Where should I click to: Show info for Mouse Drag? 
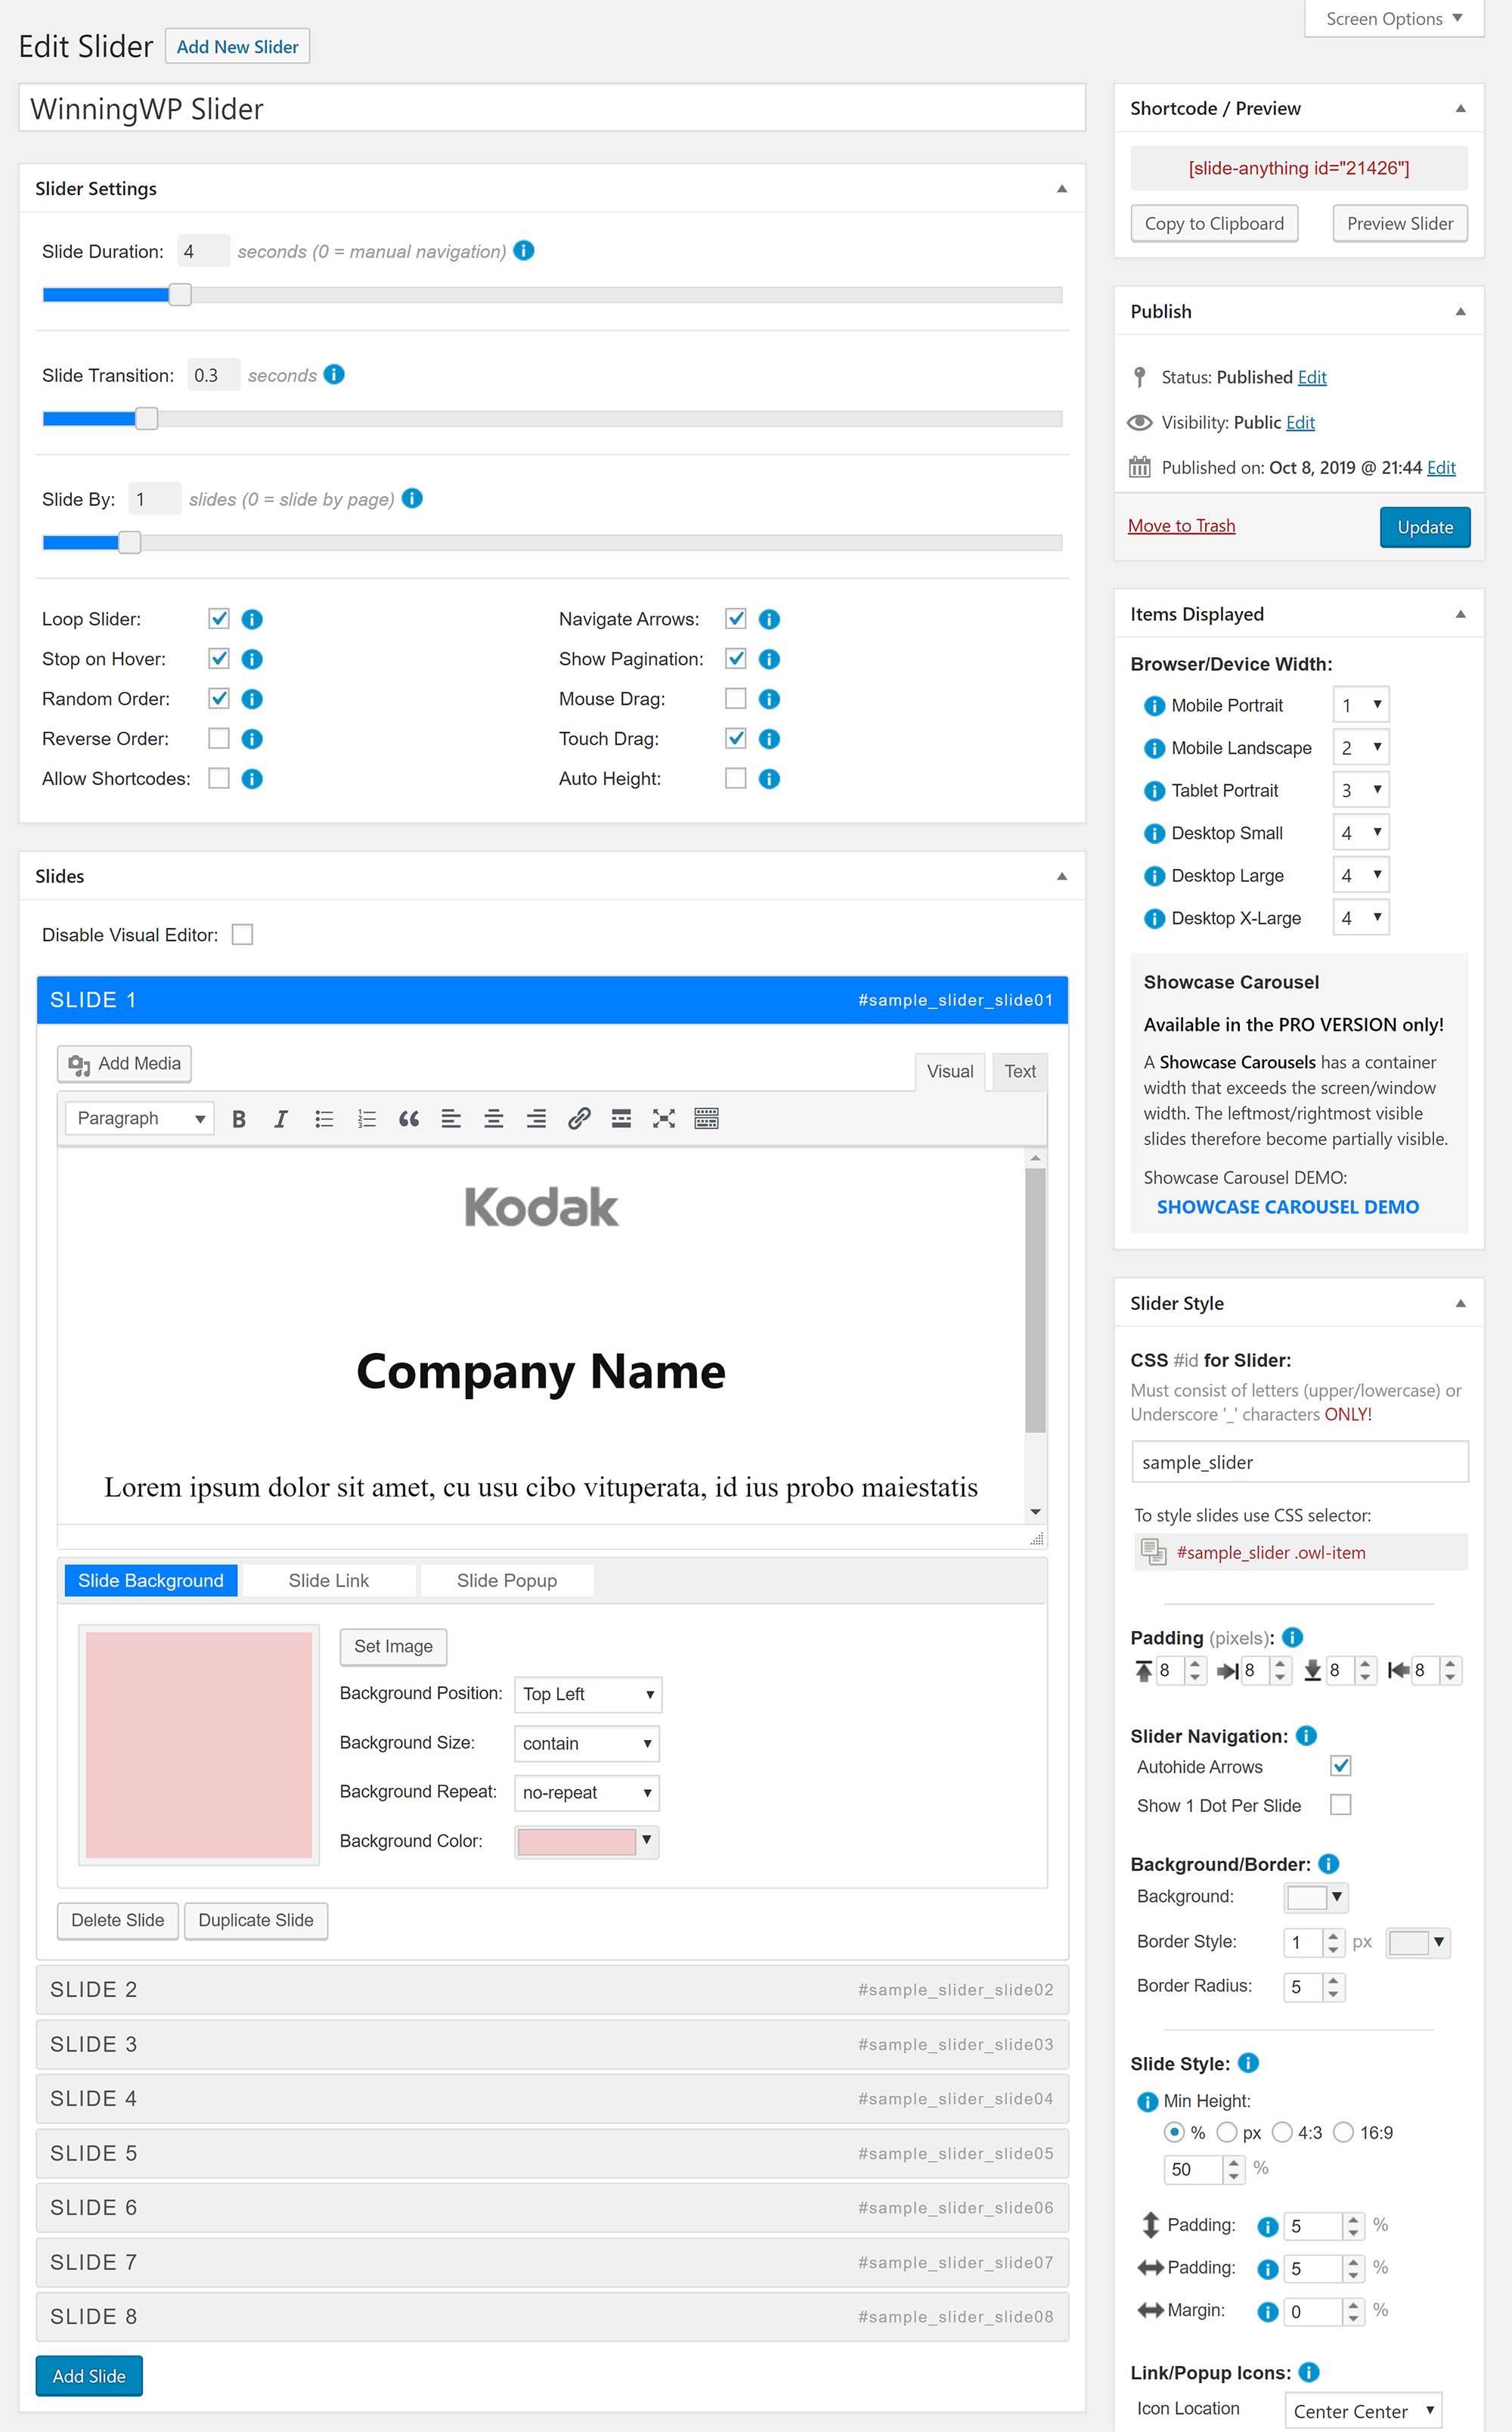point(769,700)
